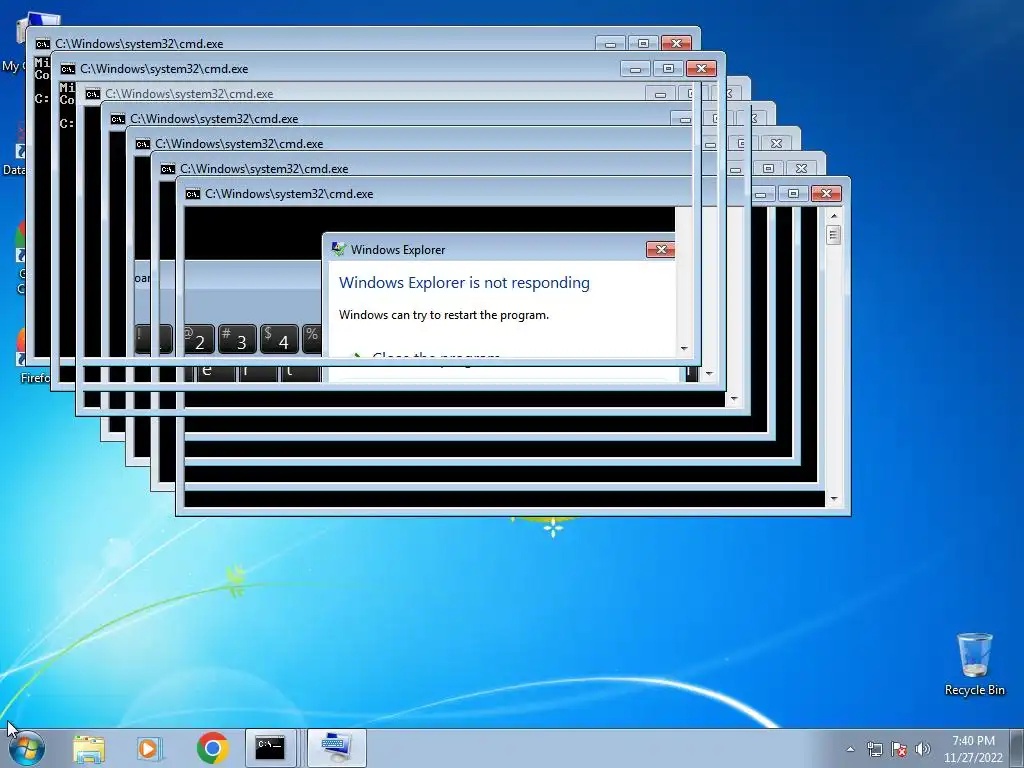
Task: Close the lowest cmd.exe window in cascade
Action: click(x=826, y=193)
